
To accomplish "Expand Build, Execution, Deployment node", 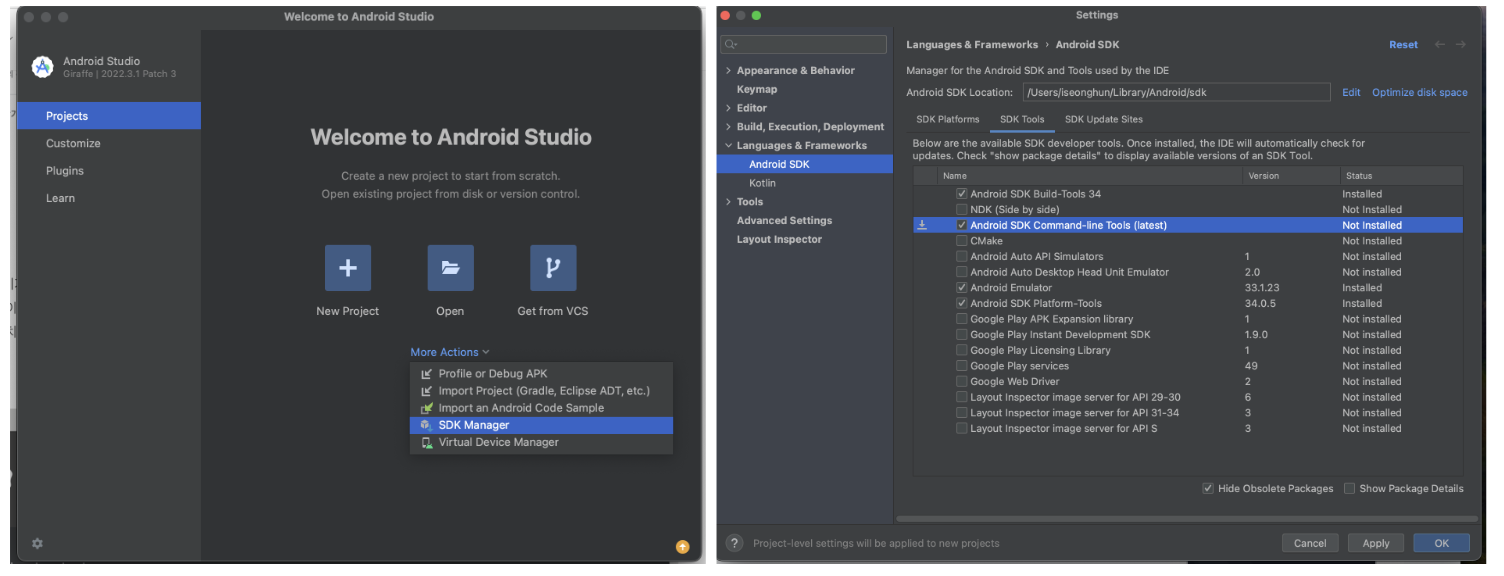I will click(x=728, y=127).
